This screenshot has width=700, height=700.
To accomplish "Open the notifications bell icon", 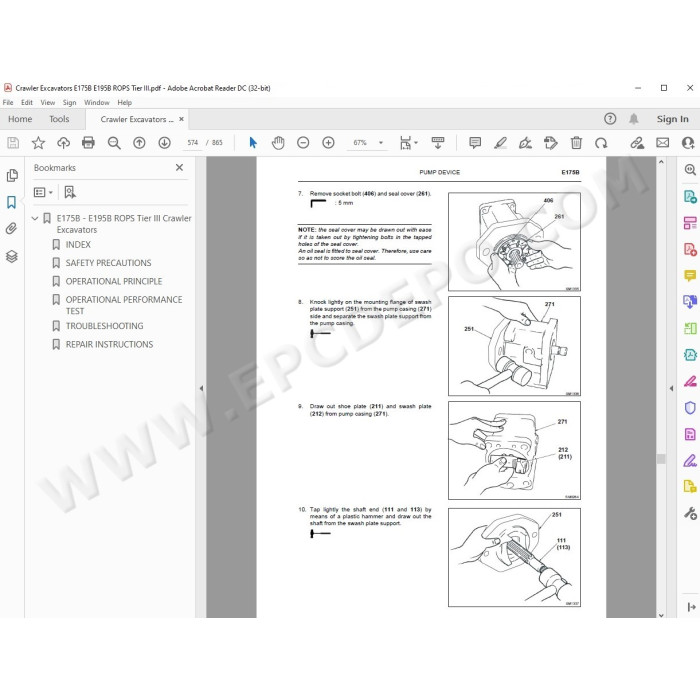I will 633,119.
